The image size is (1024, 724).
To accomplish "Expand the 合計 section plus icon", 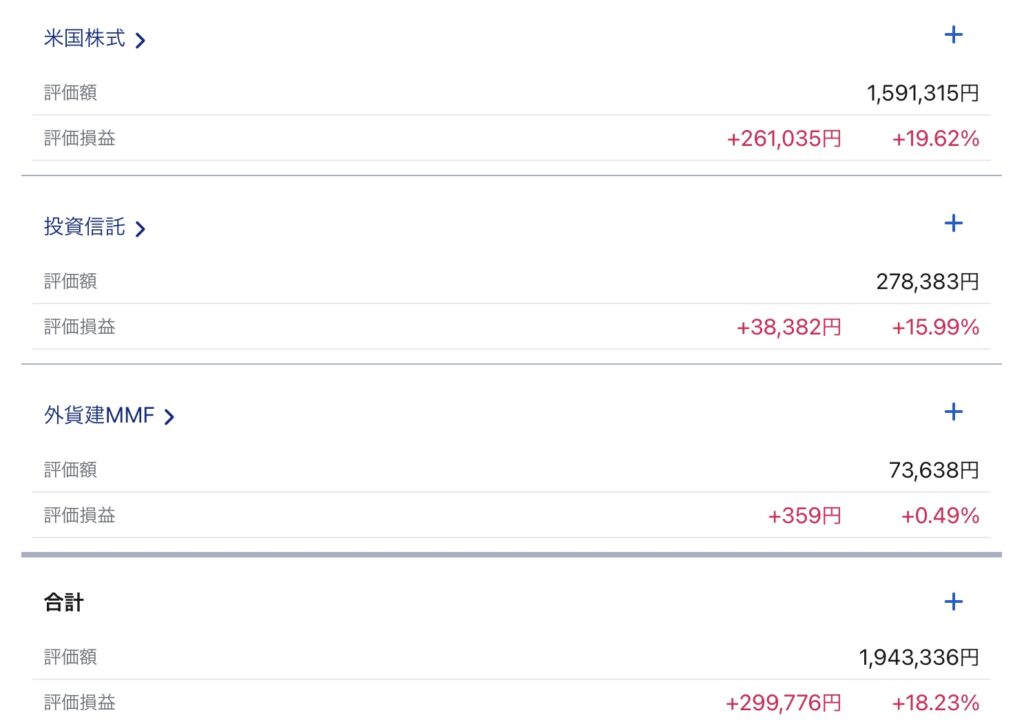I will (x=953, y=601).
